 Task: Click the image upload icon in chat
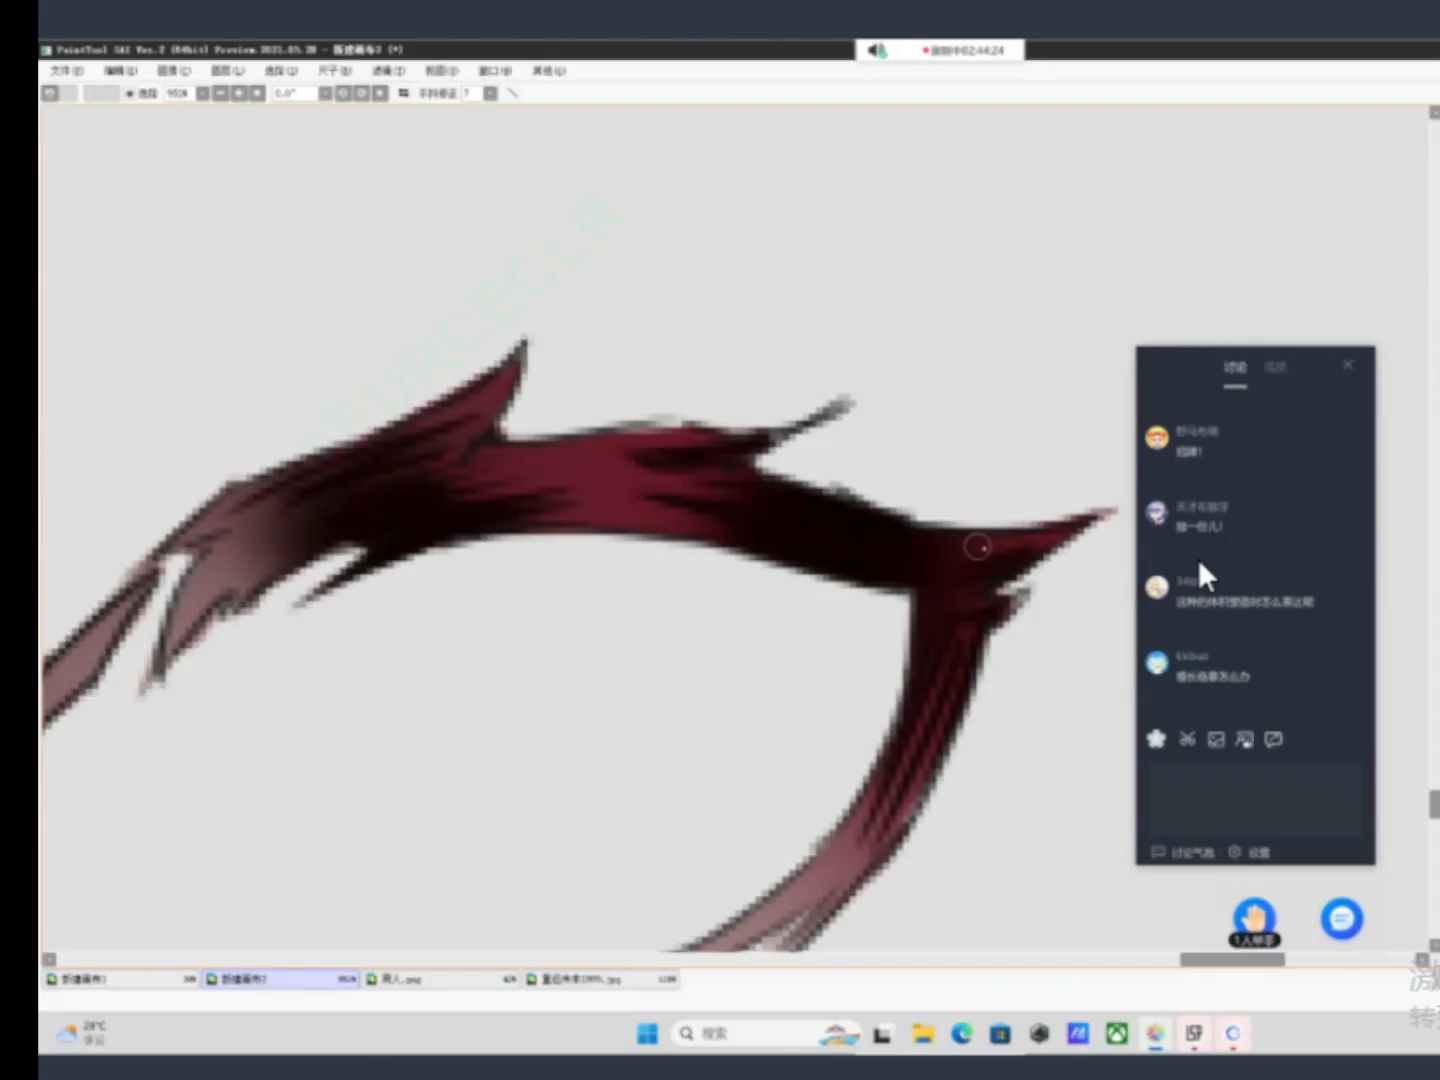(x=1216, y=739)
